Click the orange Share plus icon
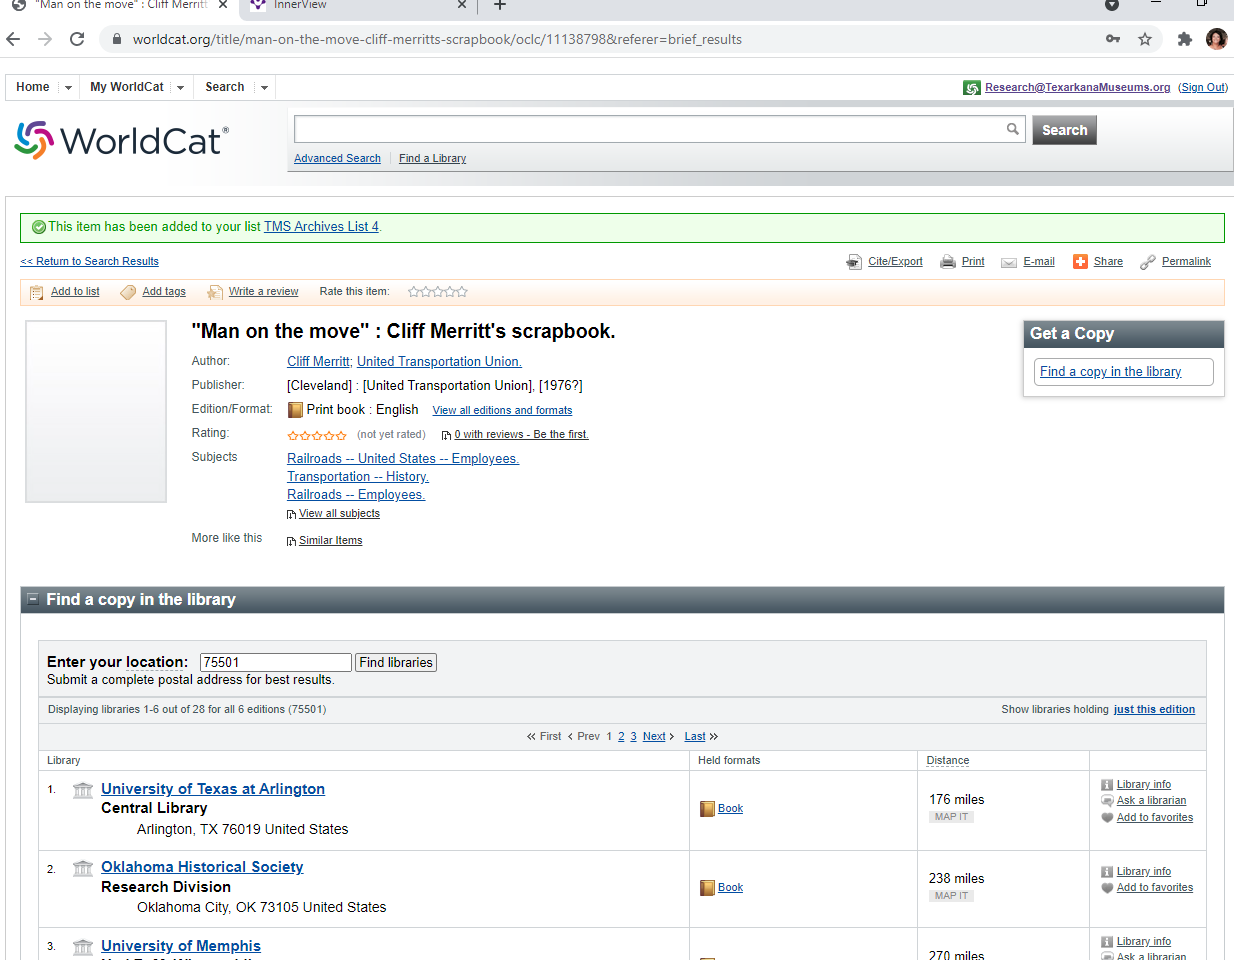1234x960 pixels. point(1080,262)
